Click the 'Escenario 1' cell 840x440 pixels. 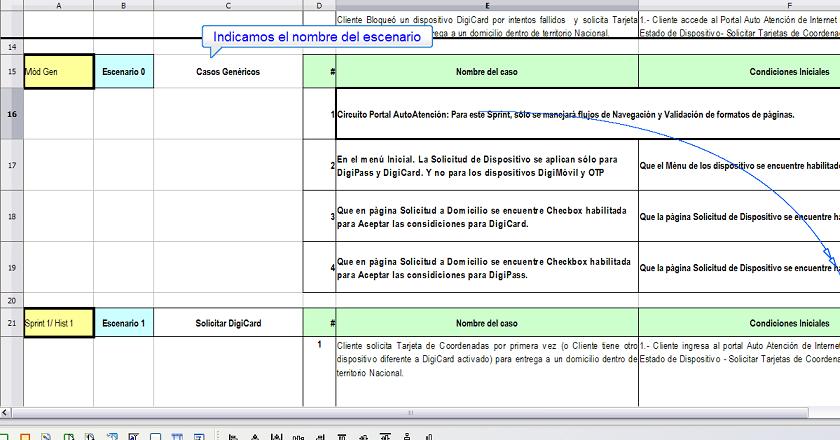pyautogui.click(x=124, y=323)
